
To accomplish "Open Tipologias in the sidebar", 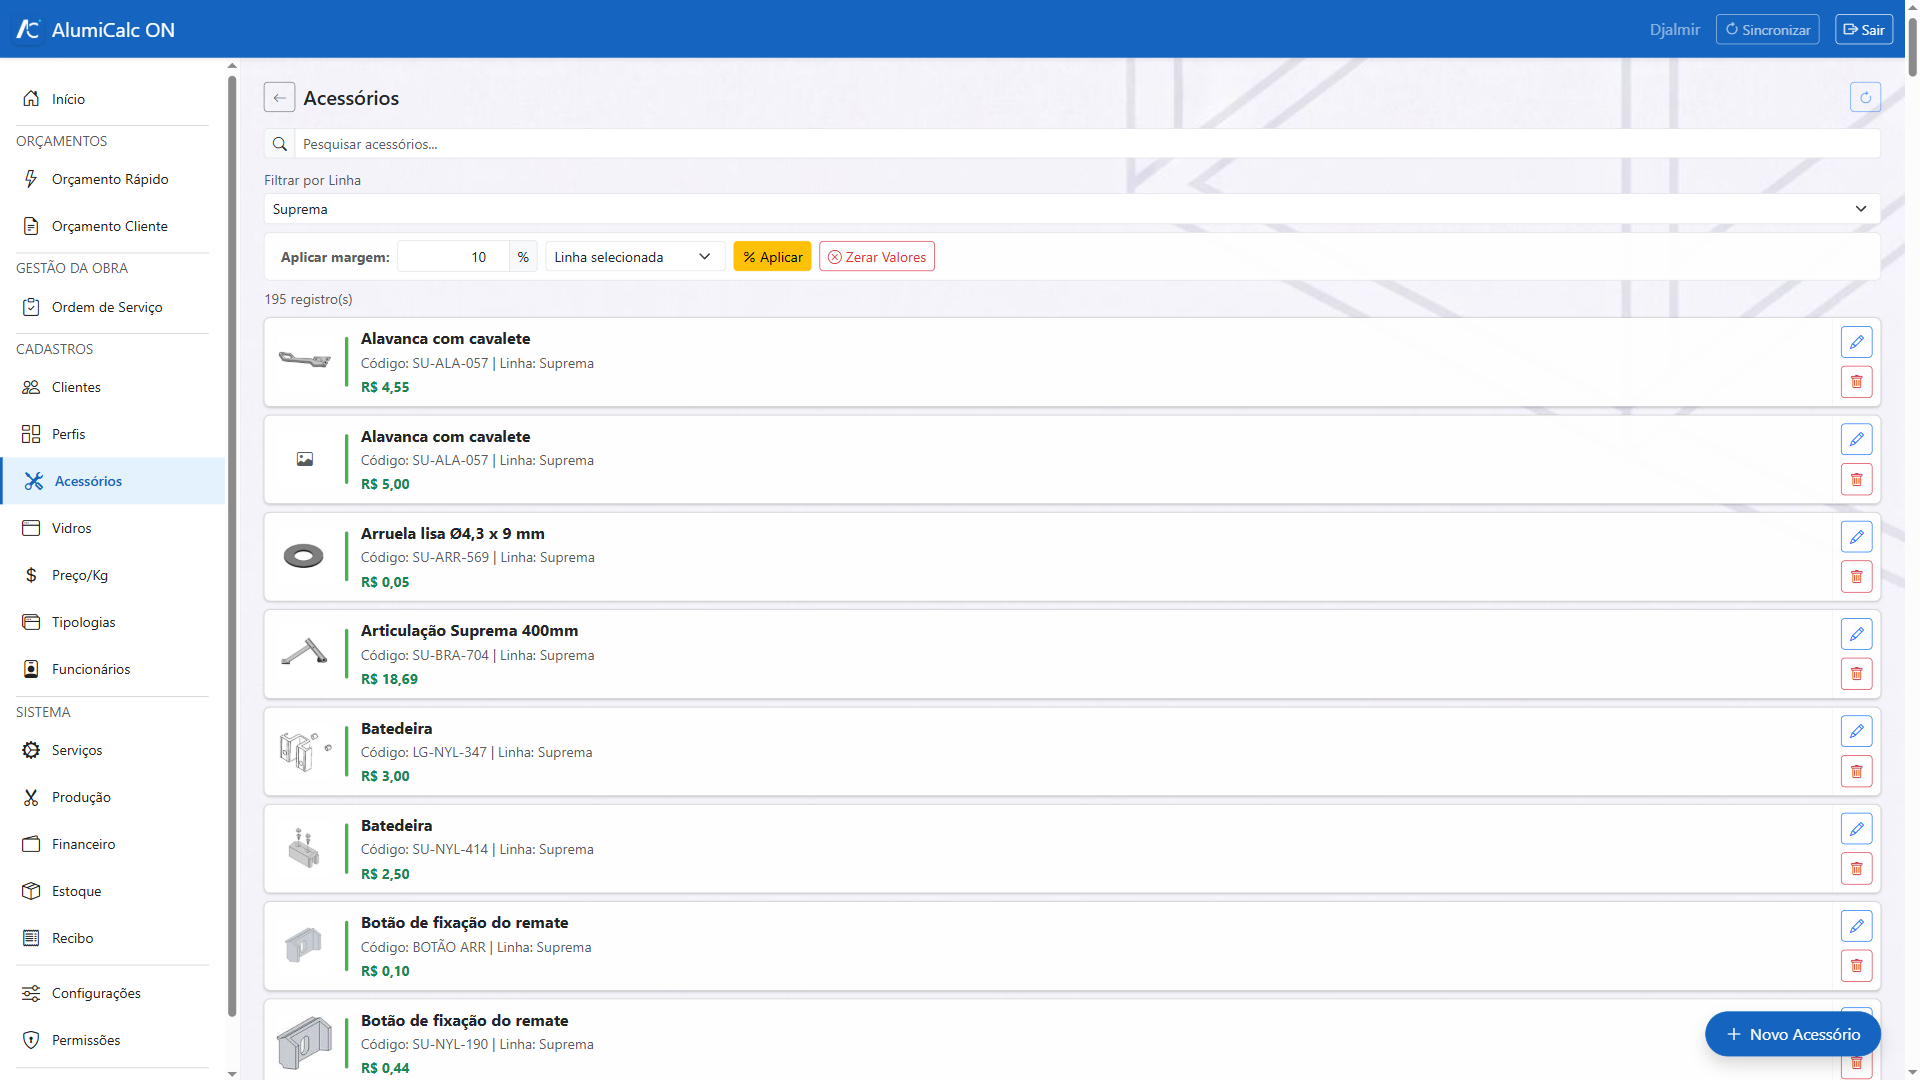I will coord(113,622).
